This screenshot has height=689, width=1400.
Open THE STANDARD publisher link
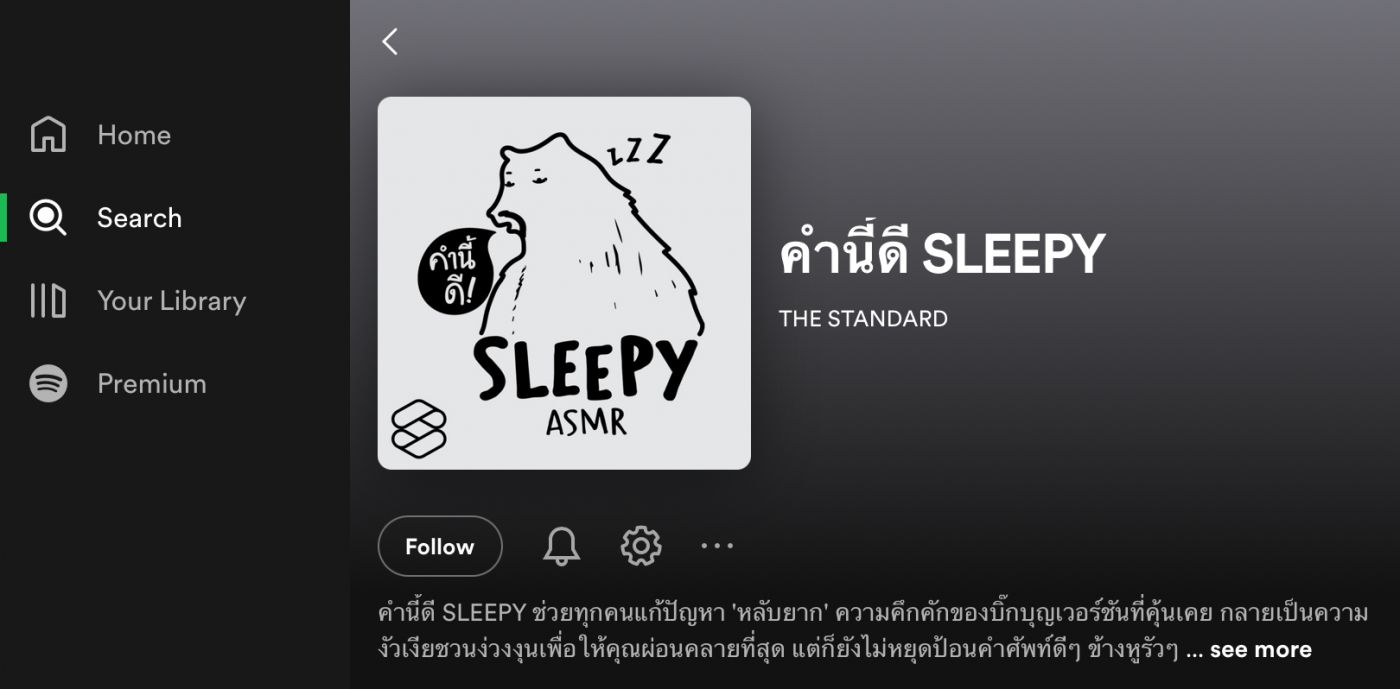pos(863,319)
